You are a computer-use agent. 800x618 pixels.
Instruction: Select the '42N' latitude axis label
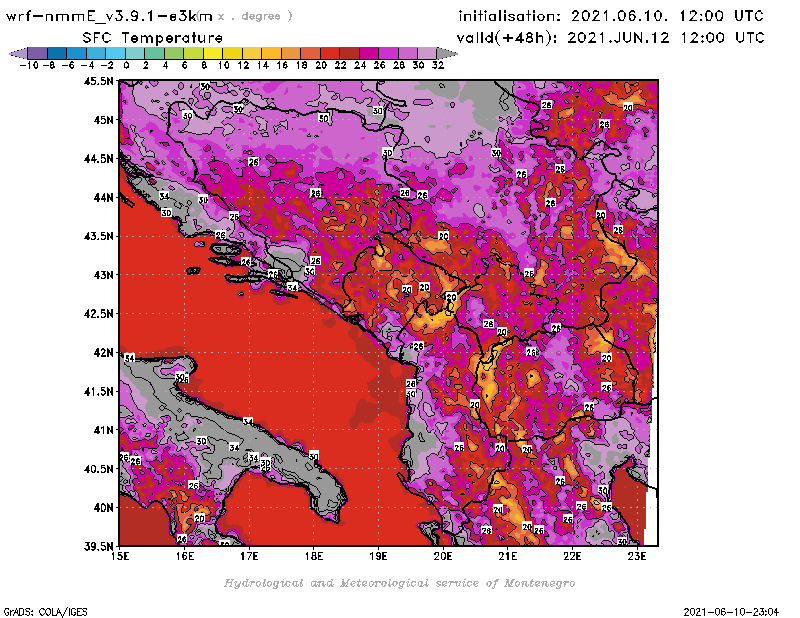point(103,353)
